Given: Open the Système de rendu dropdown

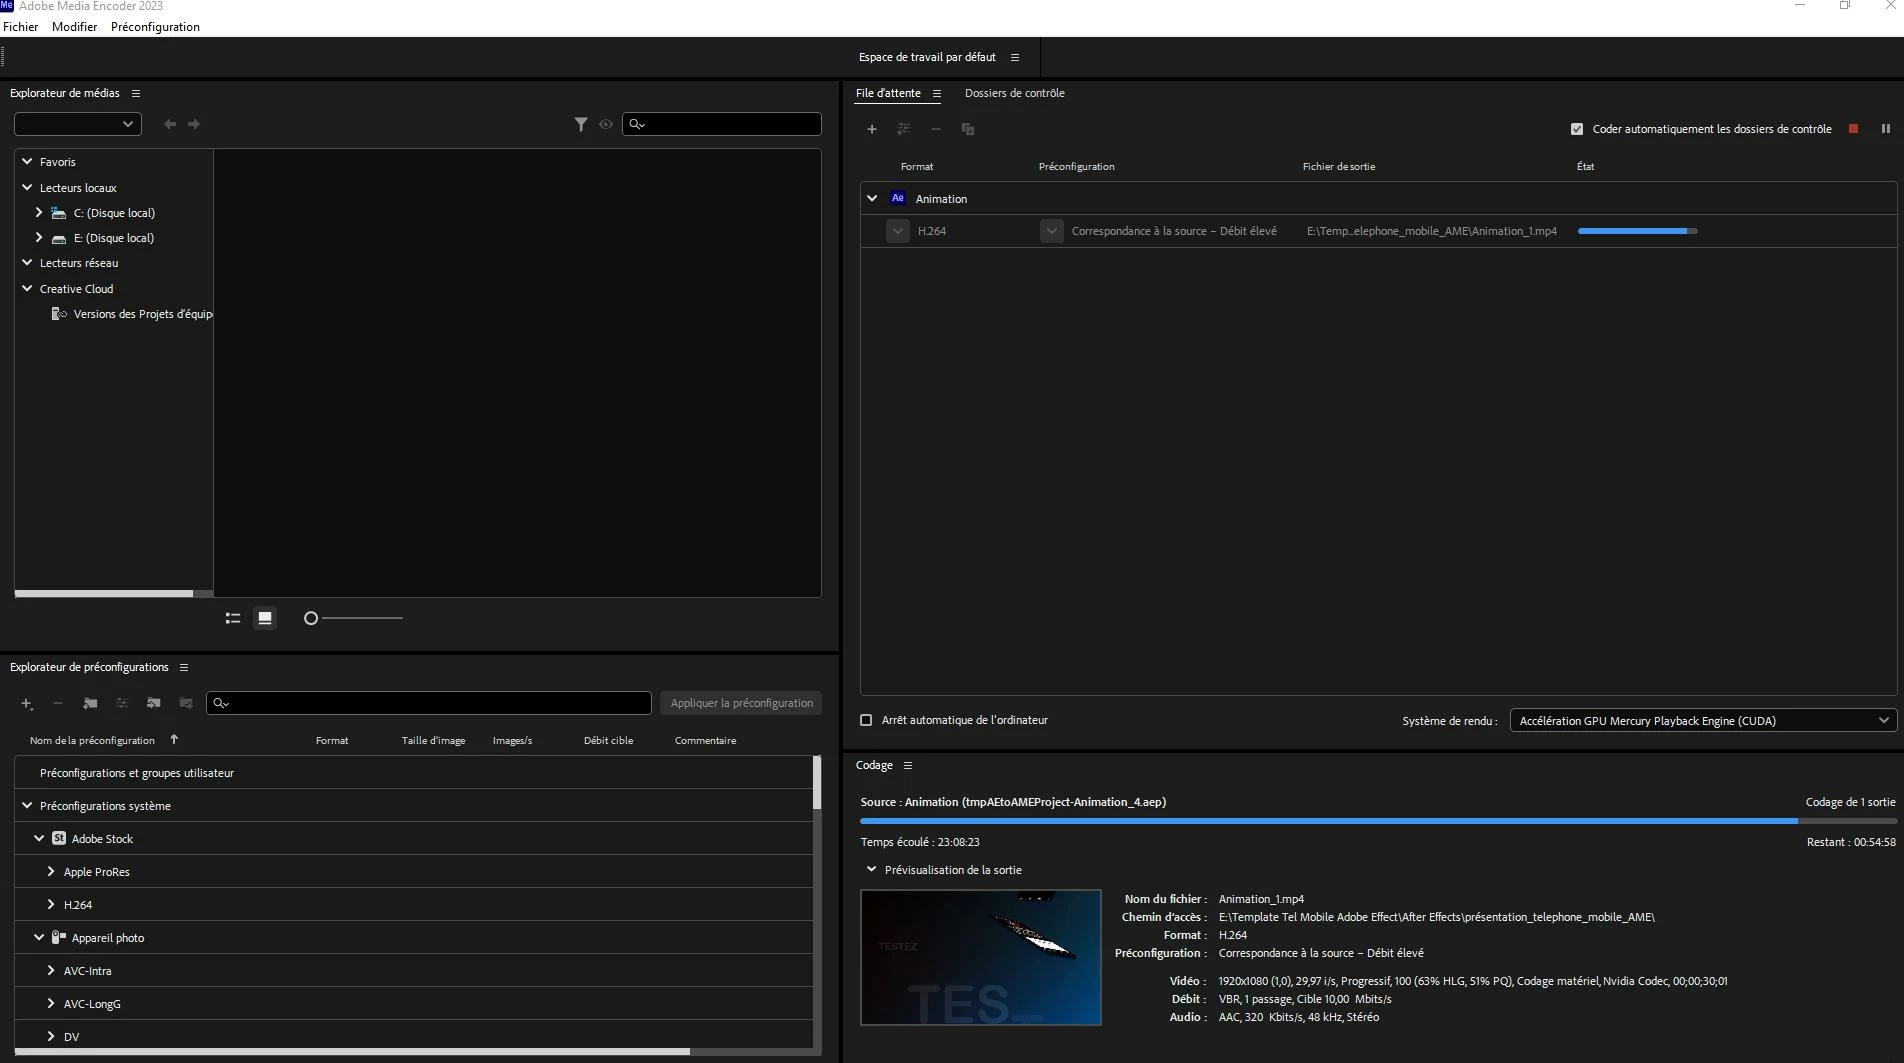Looking at the screenshot, I should point(1703,721).
